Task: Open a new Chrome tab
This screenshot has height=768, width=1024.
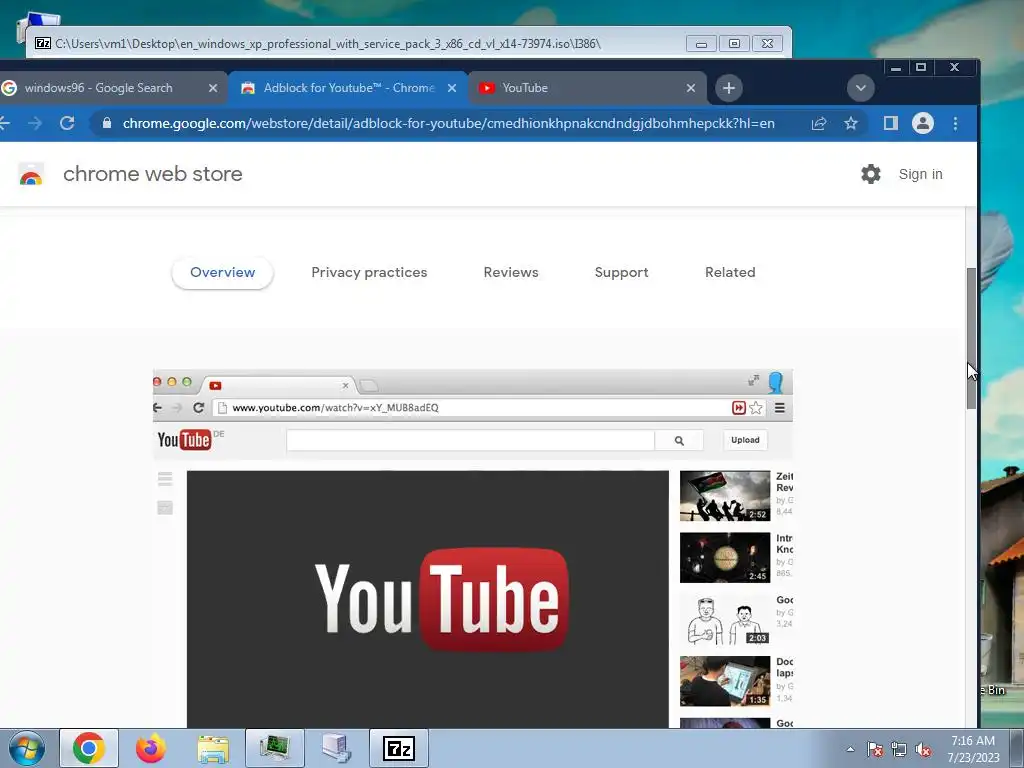Action: tap(729, 88)
